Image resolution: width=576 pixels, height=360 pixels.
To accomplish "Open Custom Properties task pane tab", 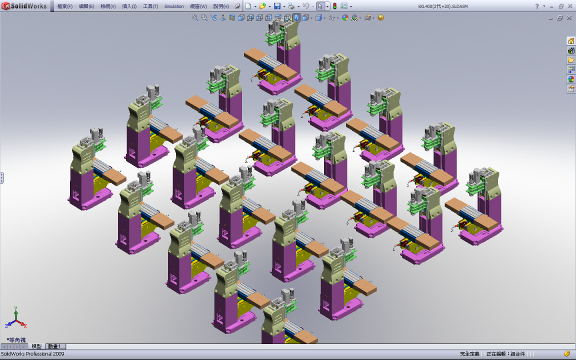I will coord(570,89).
